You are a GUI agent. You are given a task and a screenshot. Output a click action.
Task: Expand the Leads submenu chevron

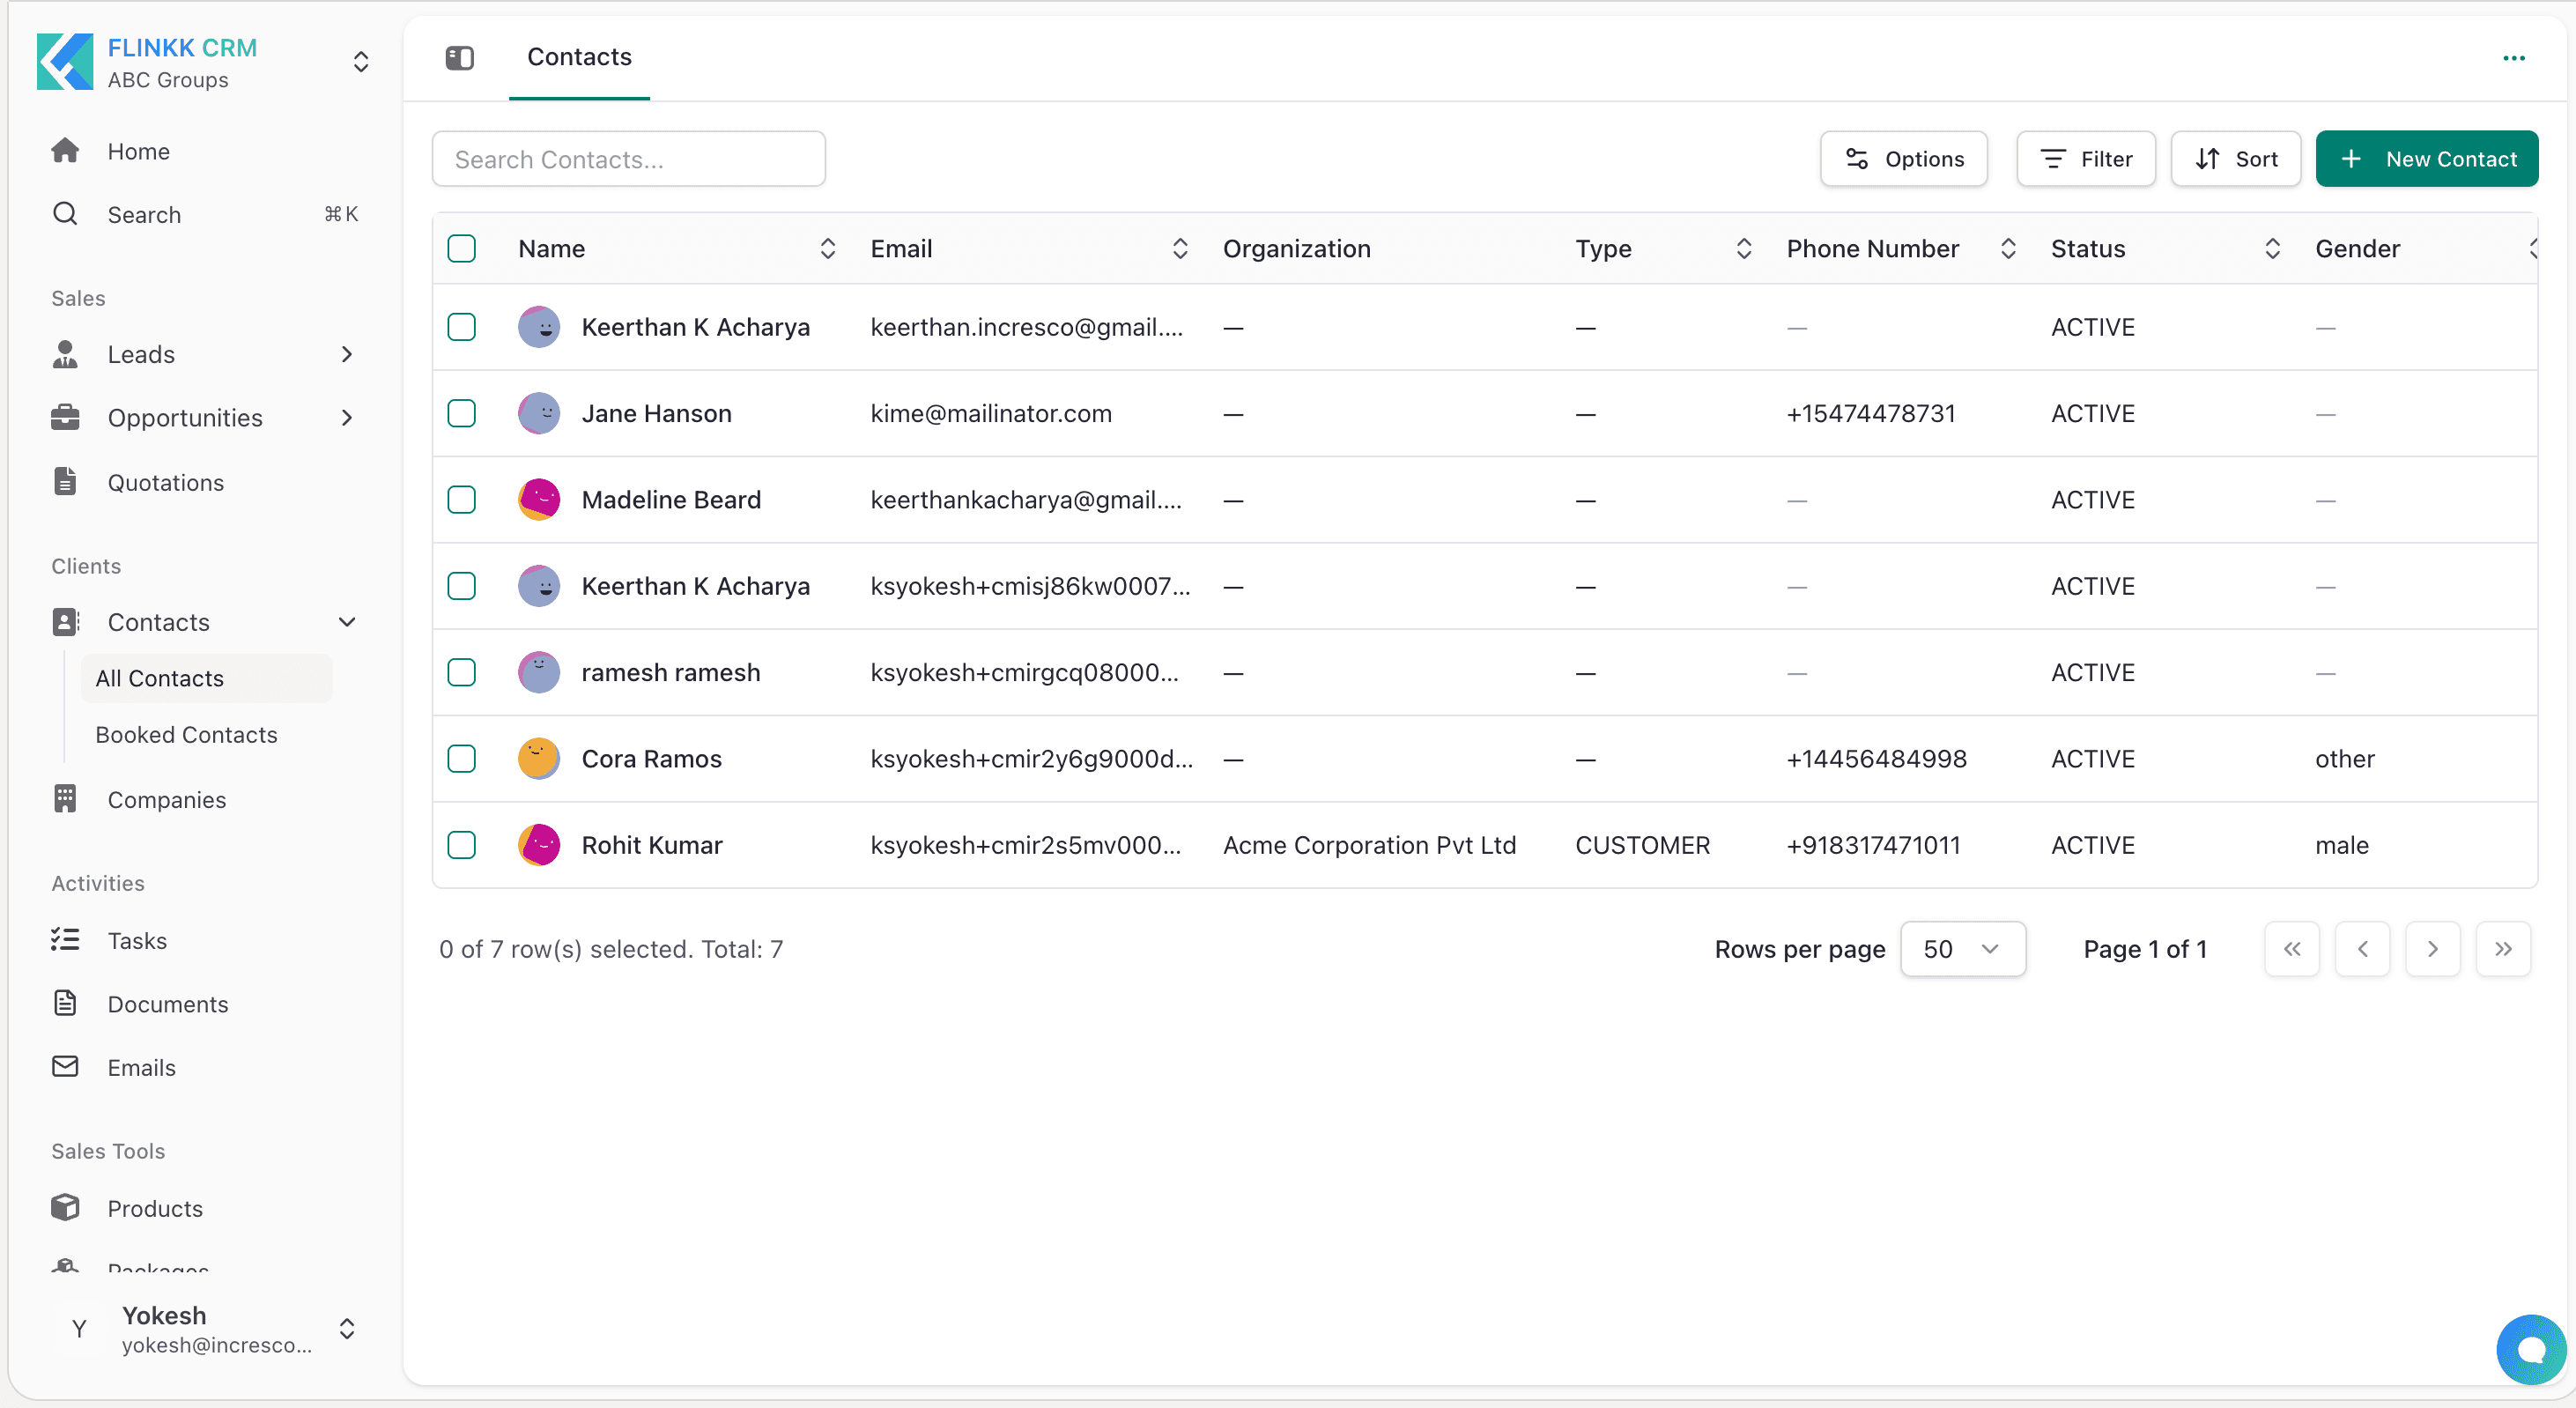click(x=347, y=354)
